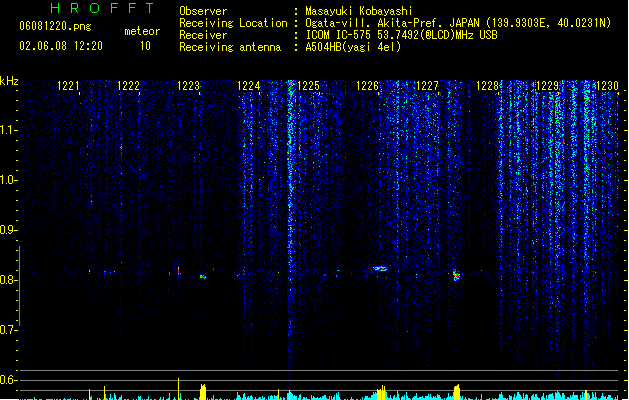Select the 1227 time marker

tap(428, 86)
